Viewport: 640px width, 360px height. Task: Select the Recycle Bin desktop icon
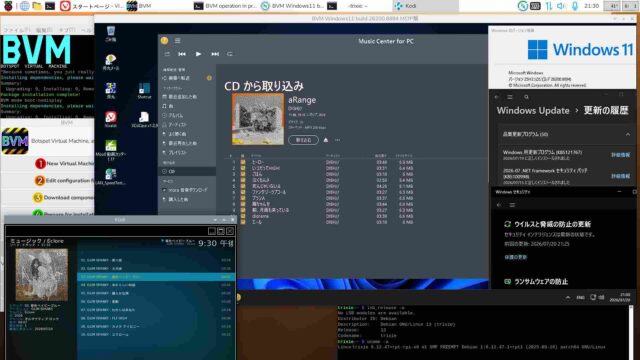pyautogui.click(x=111, y=34)
